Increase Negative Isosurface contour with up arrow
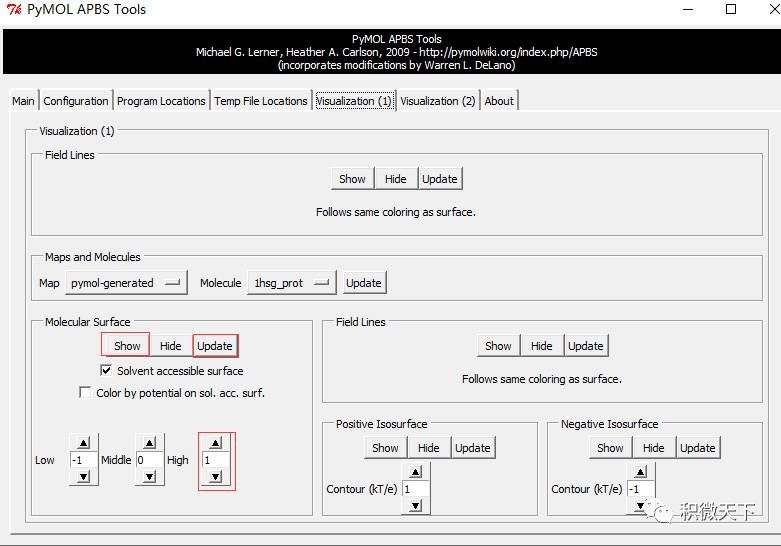 641,472
